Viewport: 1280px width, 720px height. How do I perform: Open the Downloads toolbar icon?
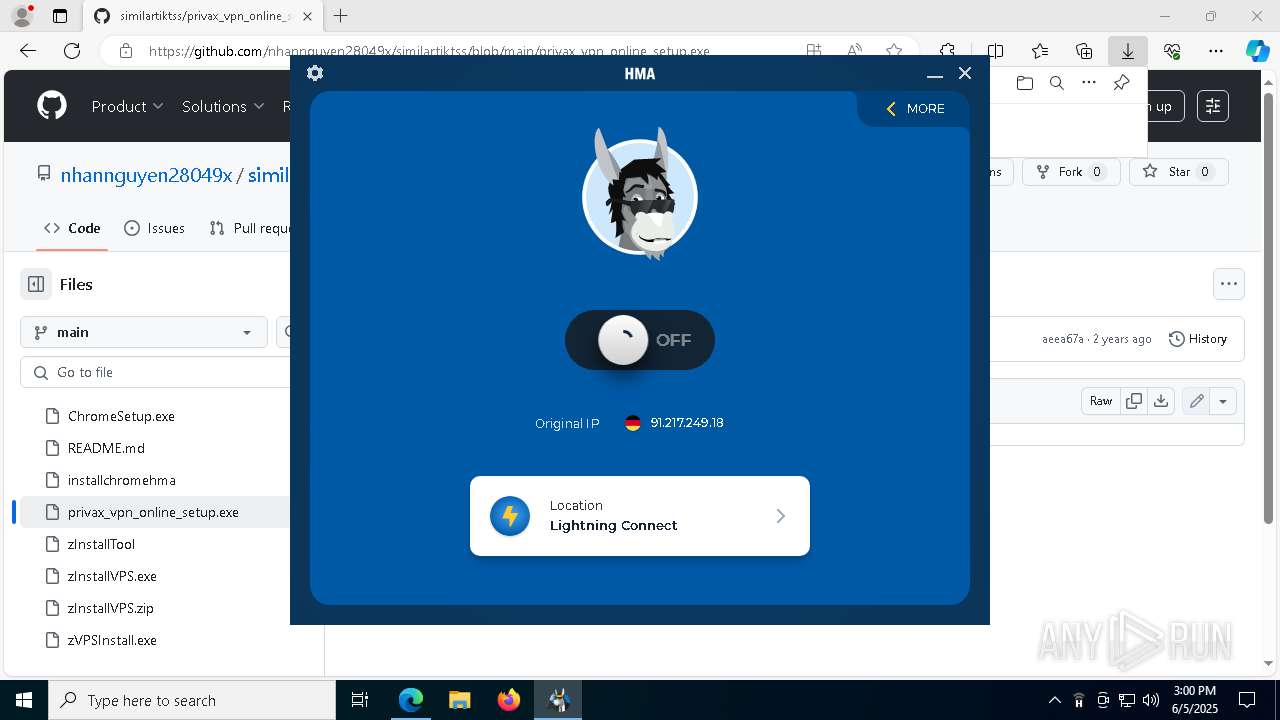pos(1128,51)
